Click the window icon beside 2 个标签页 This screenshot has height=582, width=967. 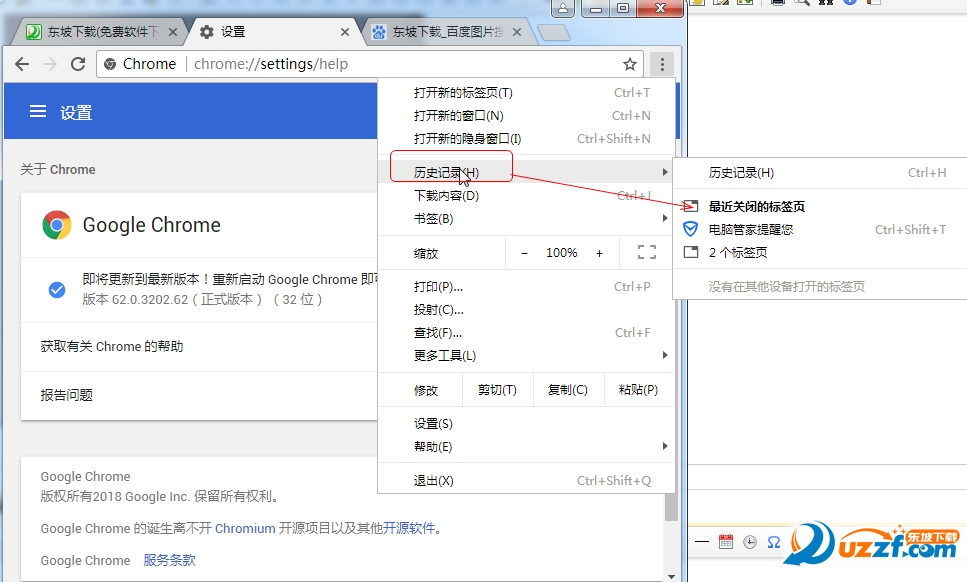coord(691,252)
